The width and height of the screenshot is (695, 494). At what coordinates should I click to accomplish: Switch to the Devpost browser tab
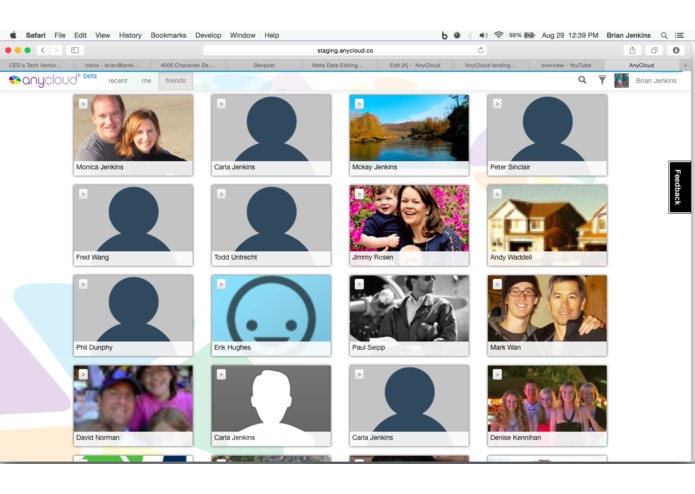coord(264,65)
